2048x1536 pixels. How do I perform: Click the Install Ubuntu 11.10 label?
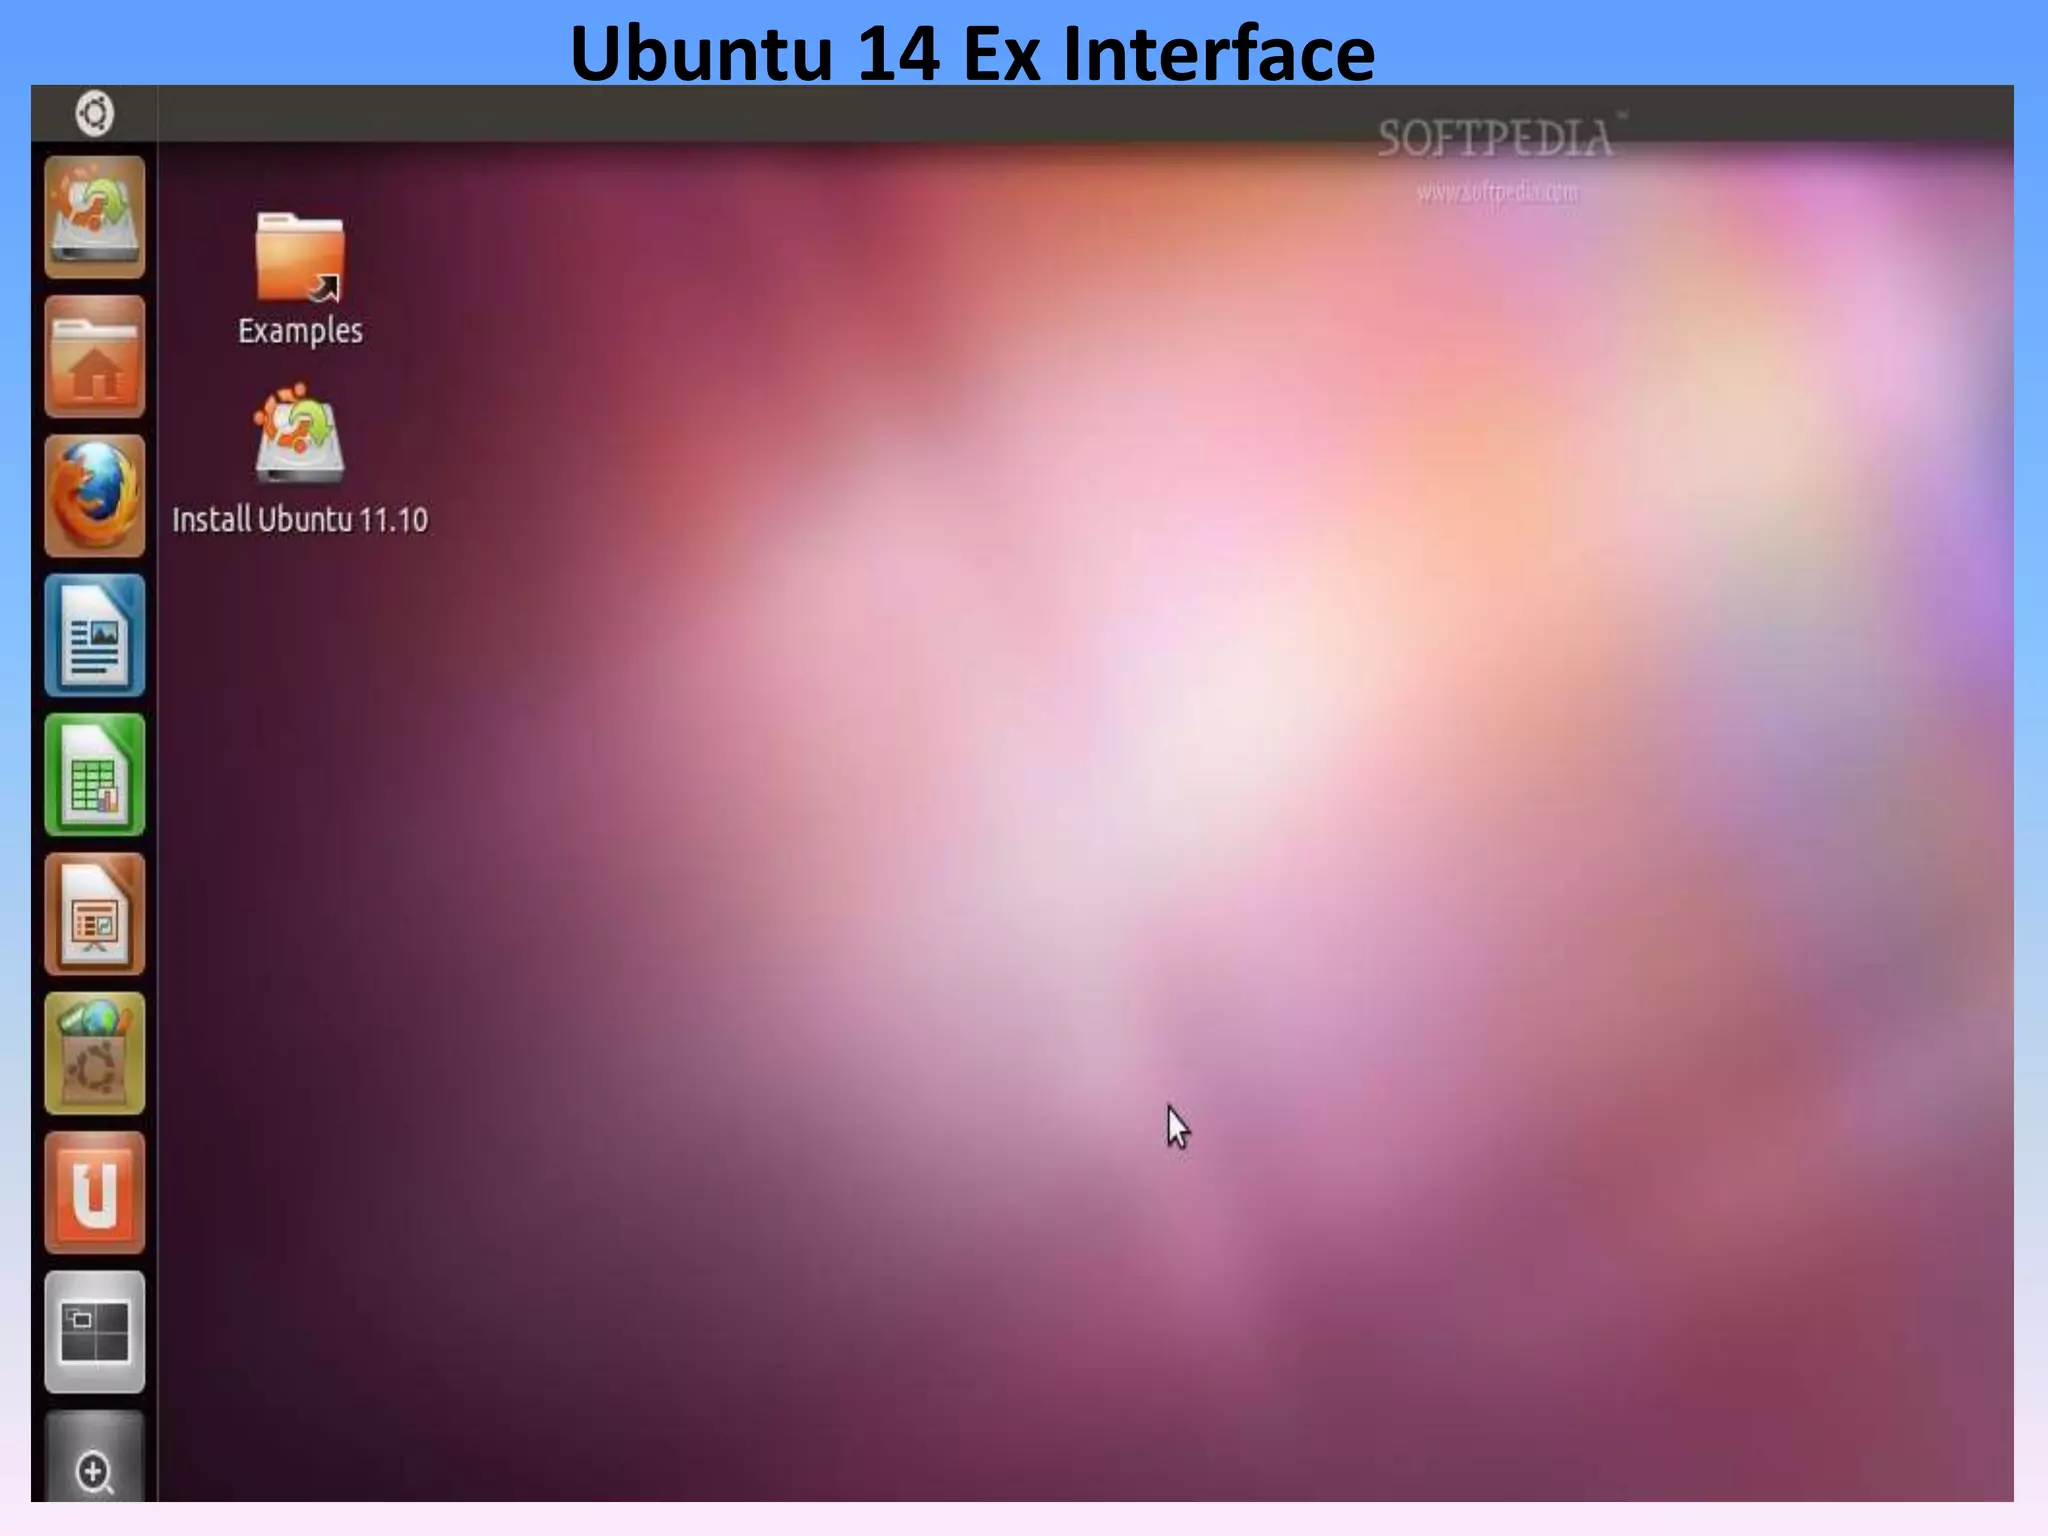[x=300, y=520]
